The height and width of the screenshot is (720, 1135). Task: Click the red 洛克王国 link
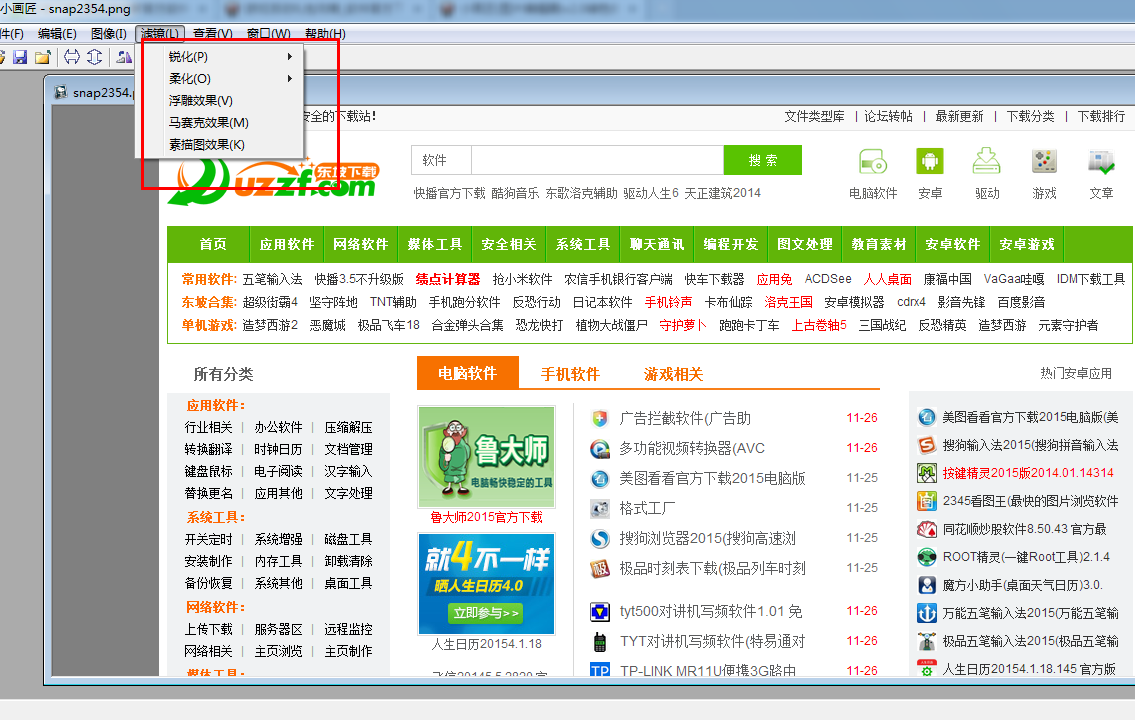pyautogui.click(x=788, y=302)
